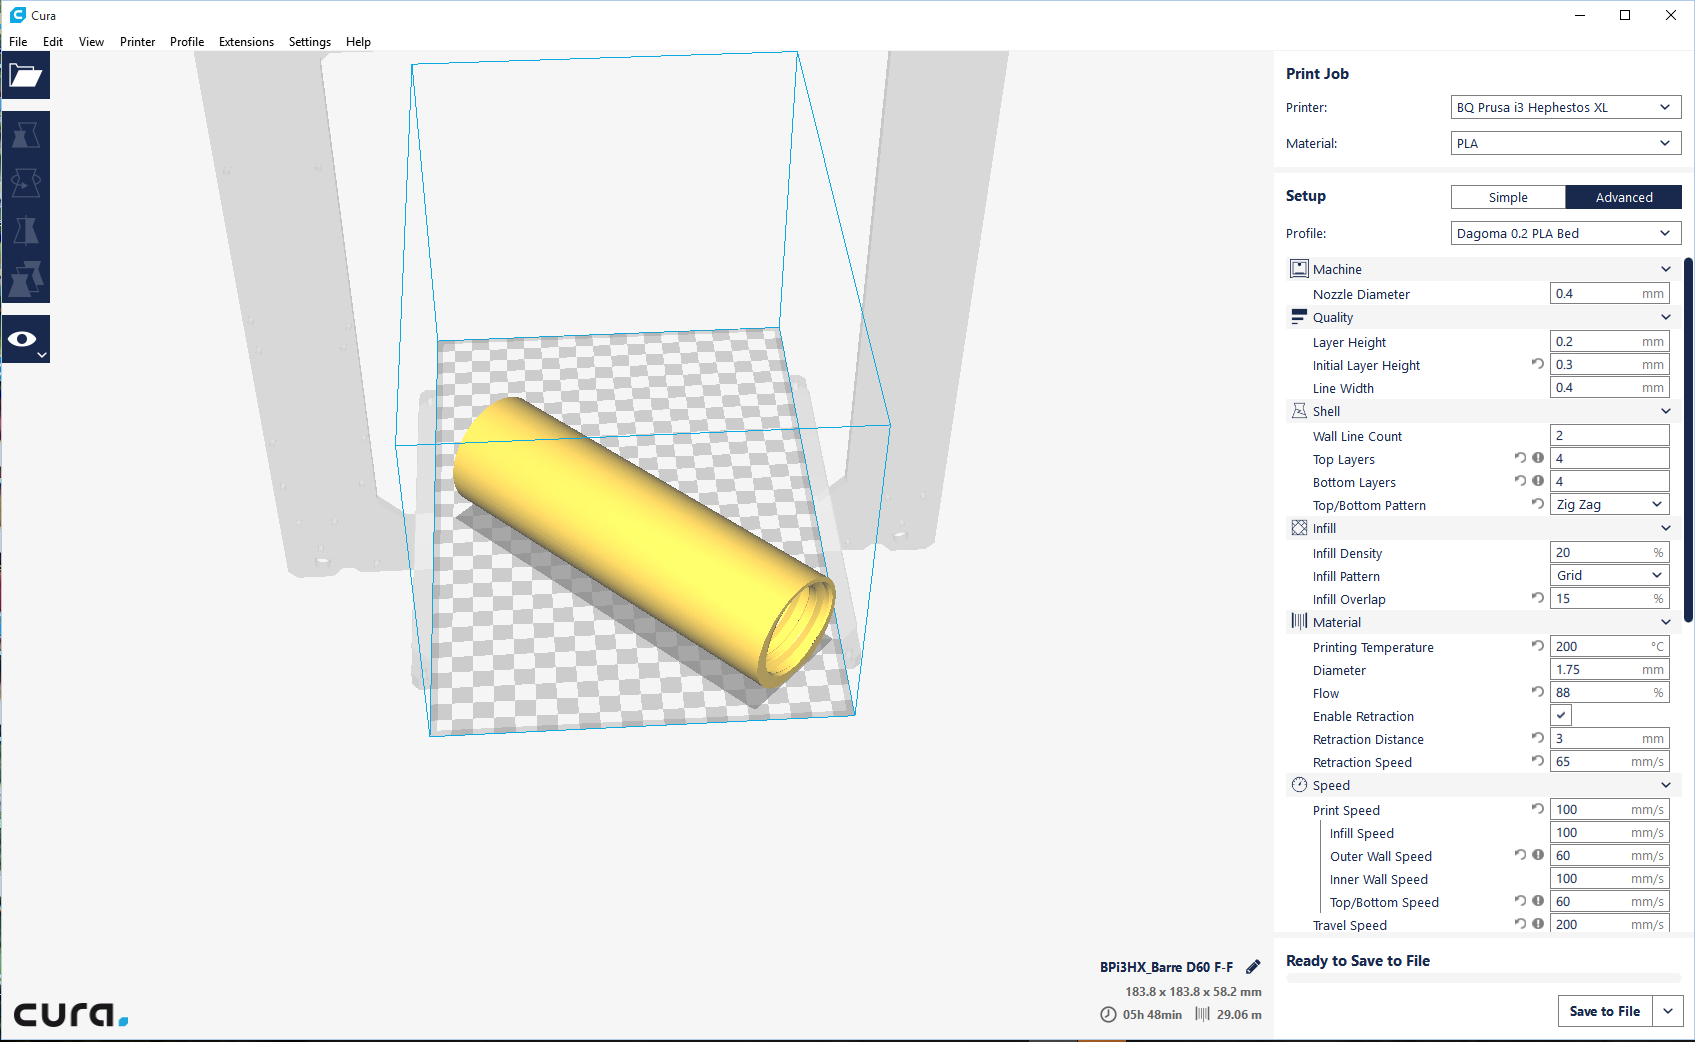
Task: Click the revert arrow beside Bottom Layers
Action: click(x=1521, y=481)
